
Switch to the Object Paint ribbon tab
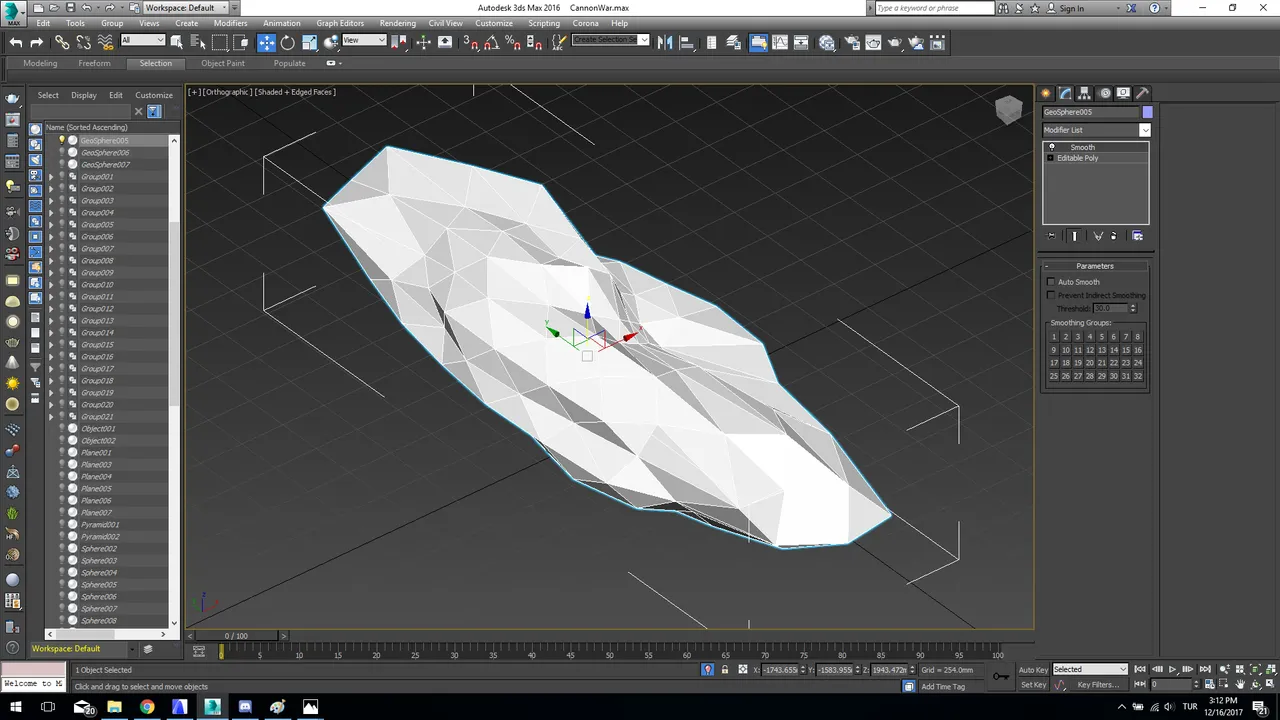pos(222,63)
